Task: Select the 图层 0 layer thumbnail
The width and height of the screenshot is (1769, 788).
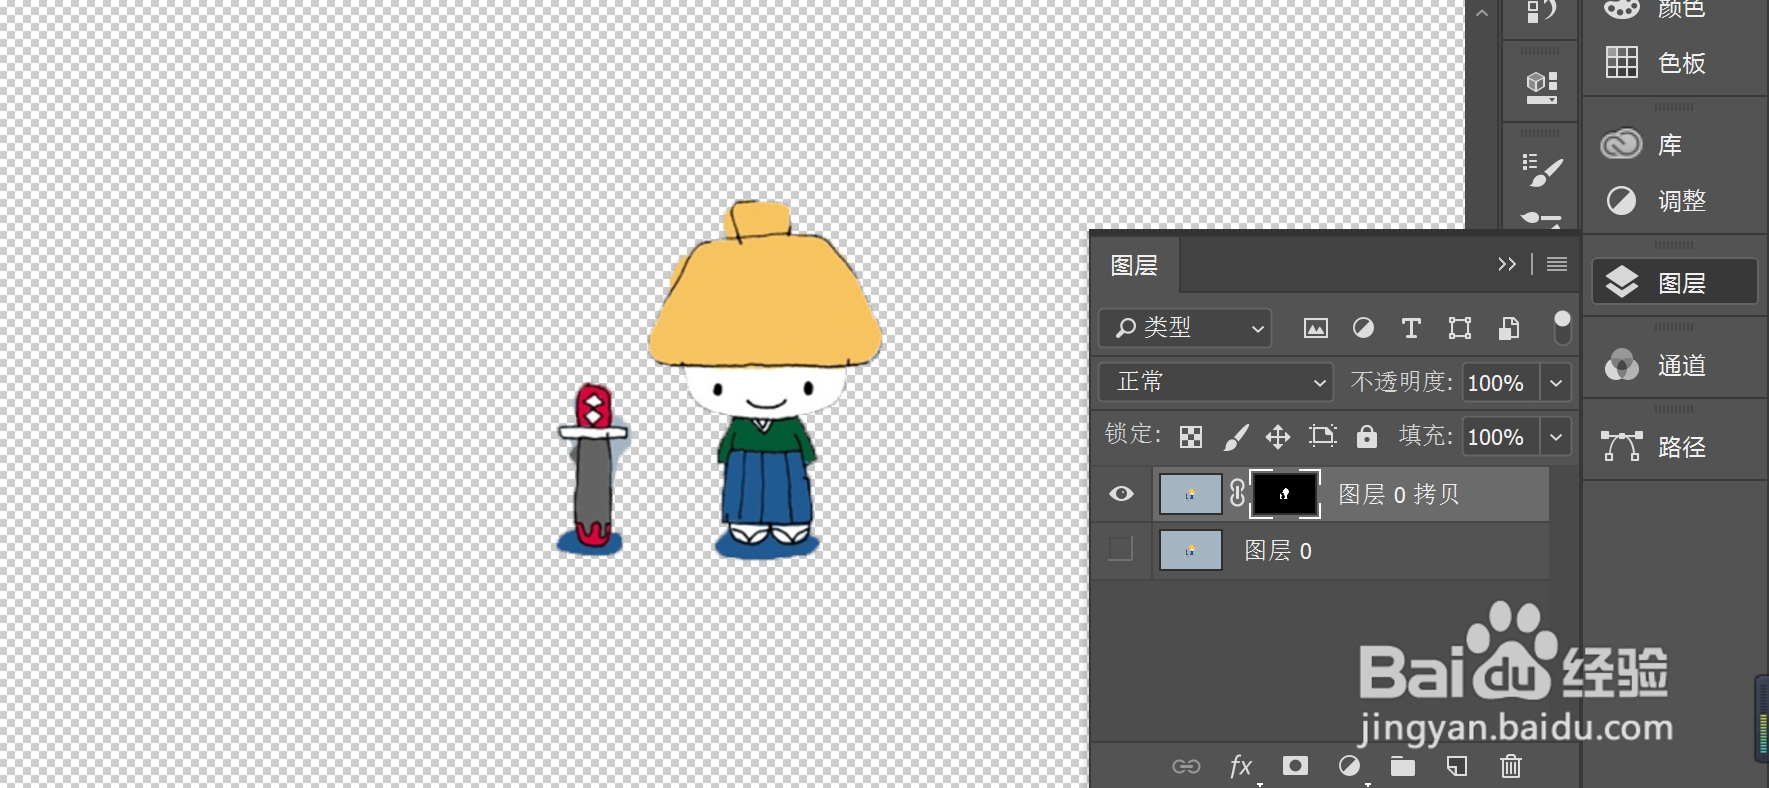Action: pyautogui.click(x=1190, y=550)
